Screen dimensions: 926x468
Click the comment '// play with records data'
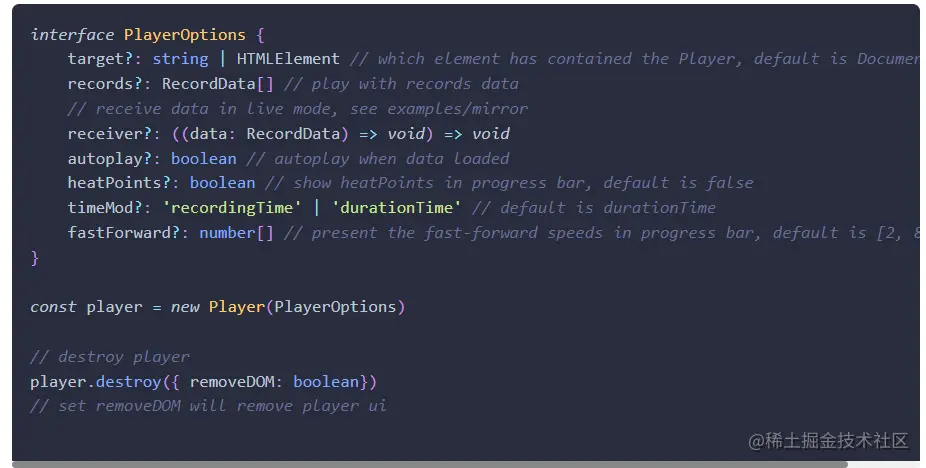click(x=401, y=84)
